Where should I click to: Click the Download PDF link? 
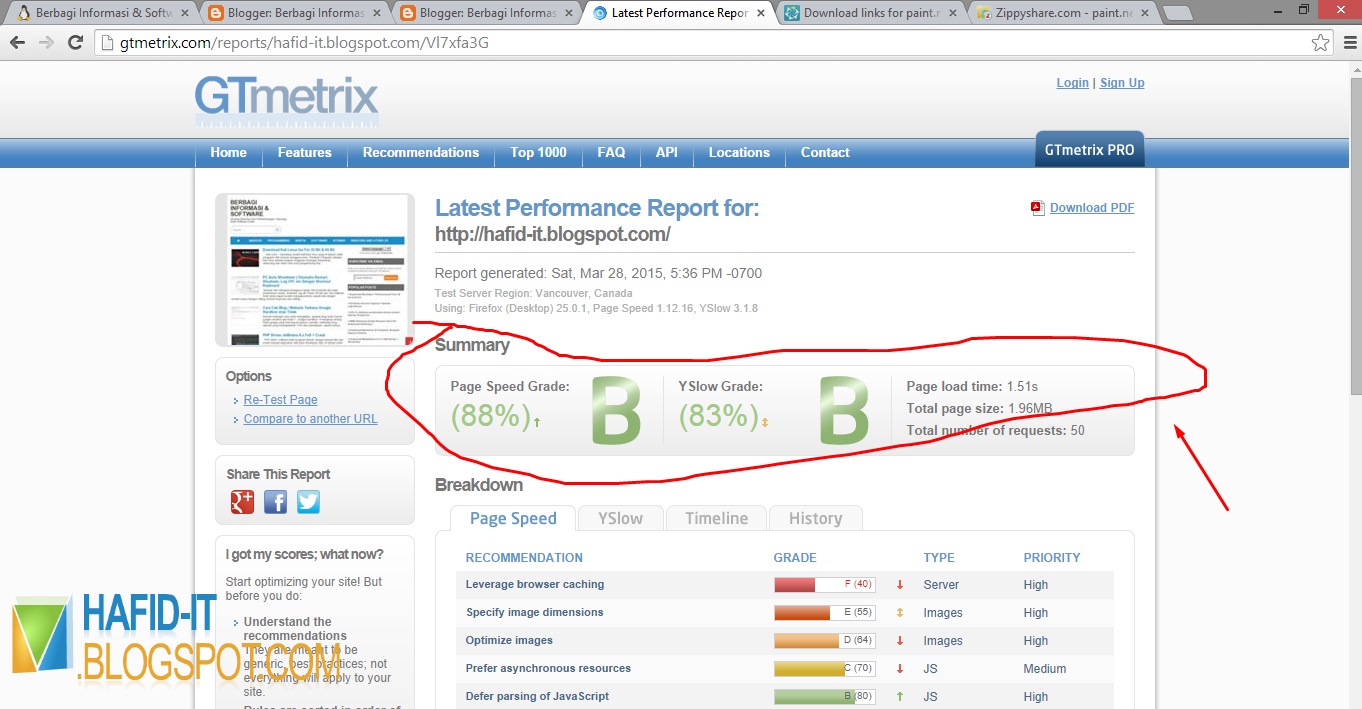click(x=1092, y=208)
